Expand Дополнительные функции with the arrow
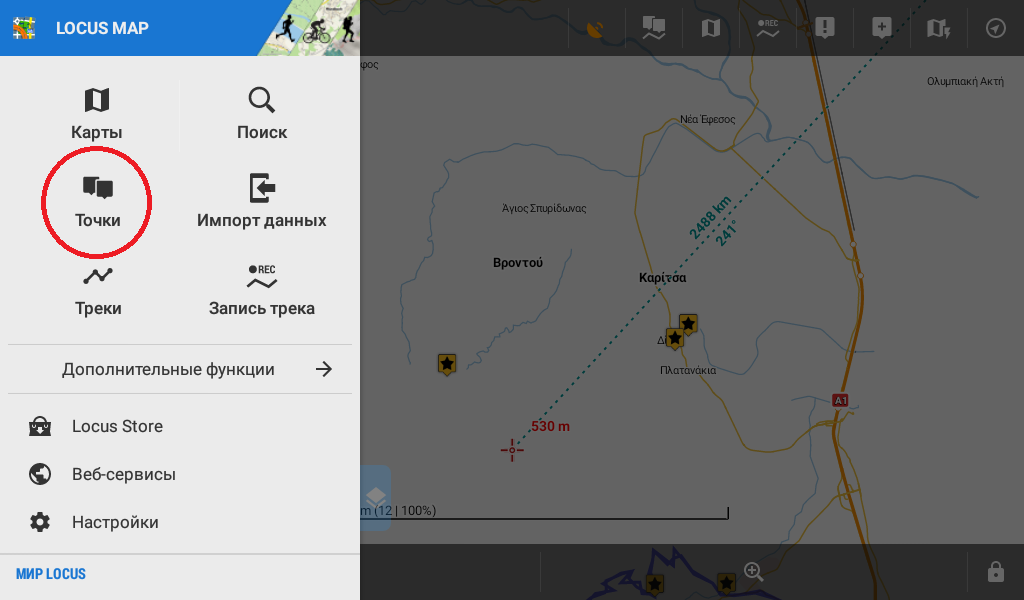 323,369
